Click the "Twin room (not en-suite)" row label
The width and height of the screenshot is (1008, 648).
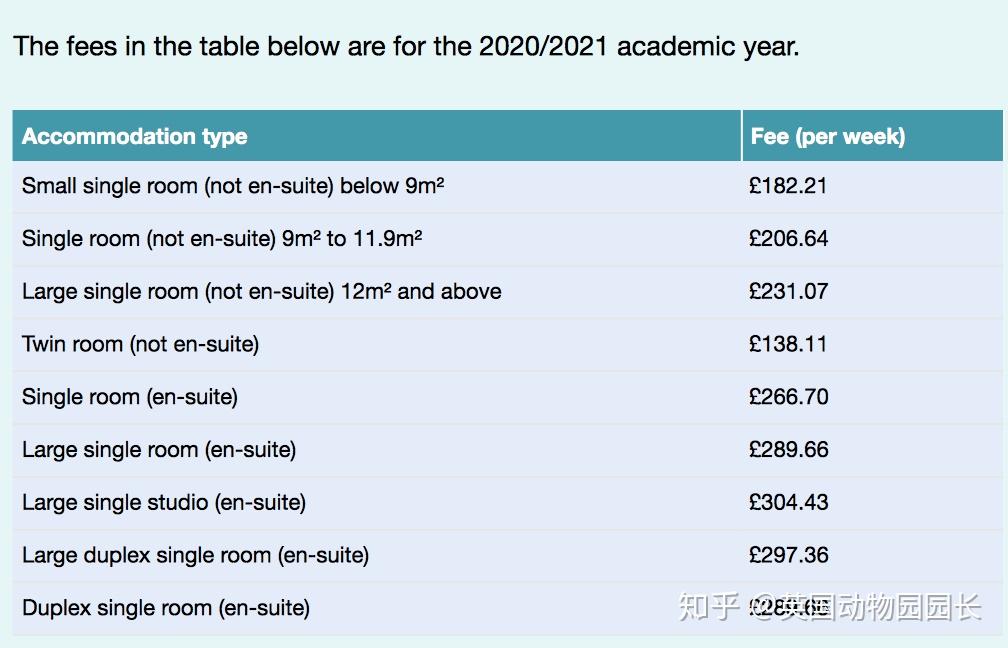pyautogui.click(x=141, y=345)
